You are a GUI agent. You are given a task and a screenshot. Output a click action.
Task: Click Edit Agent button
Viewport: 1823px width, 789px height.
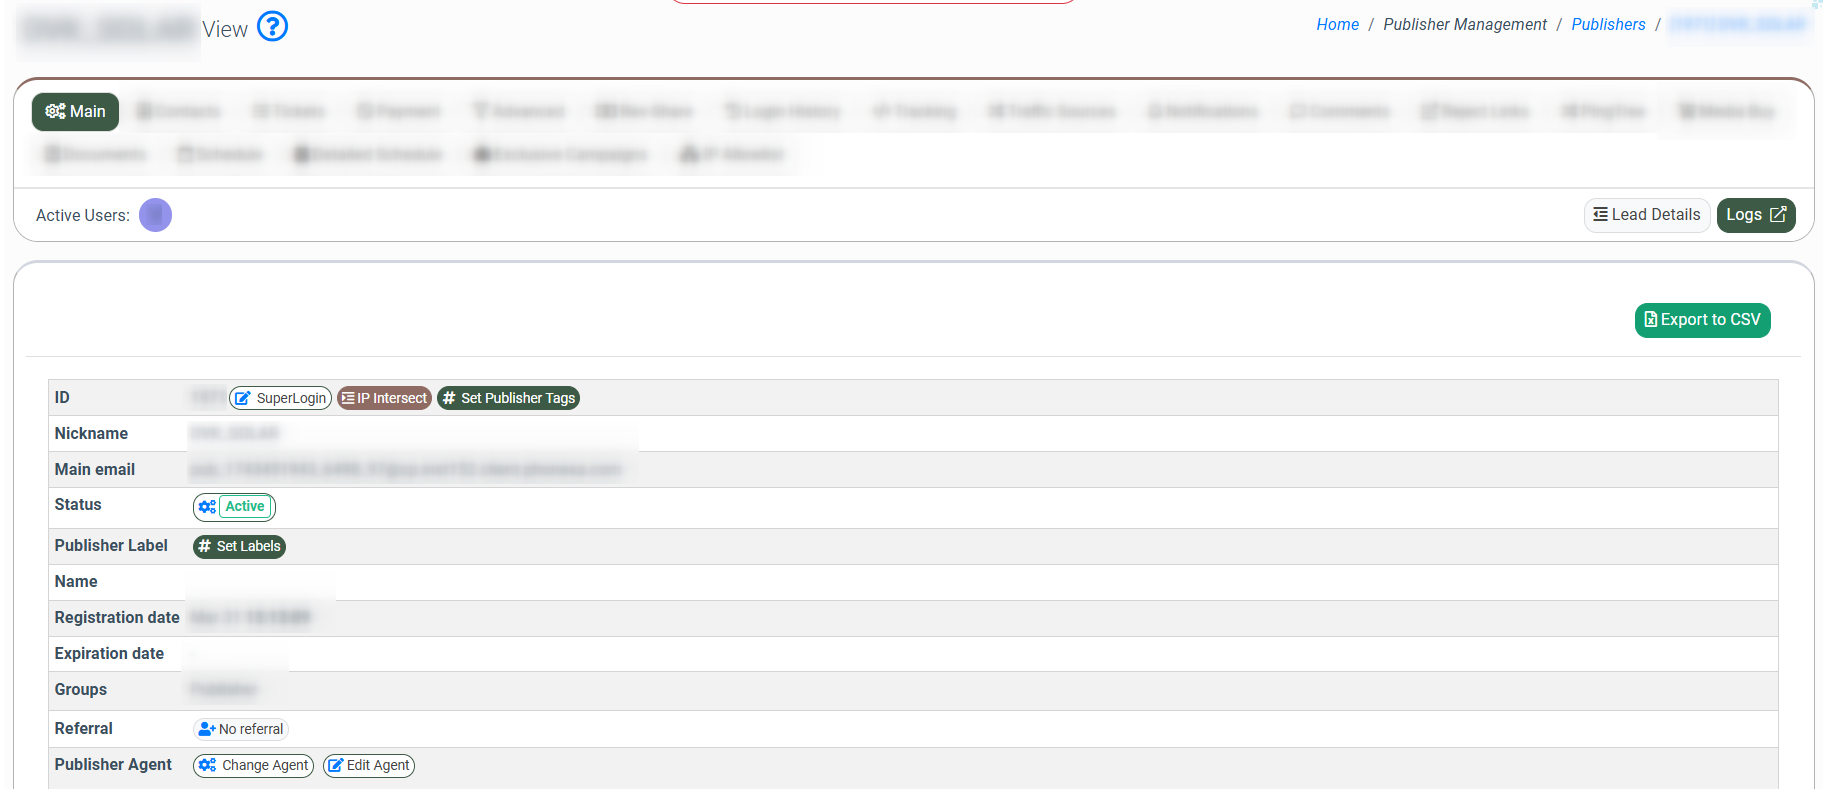coord(368,766)
